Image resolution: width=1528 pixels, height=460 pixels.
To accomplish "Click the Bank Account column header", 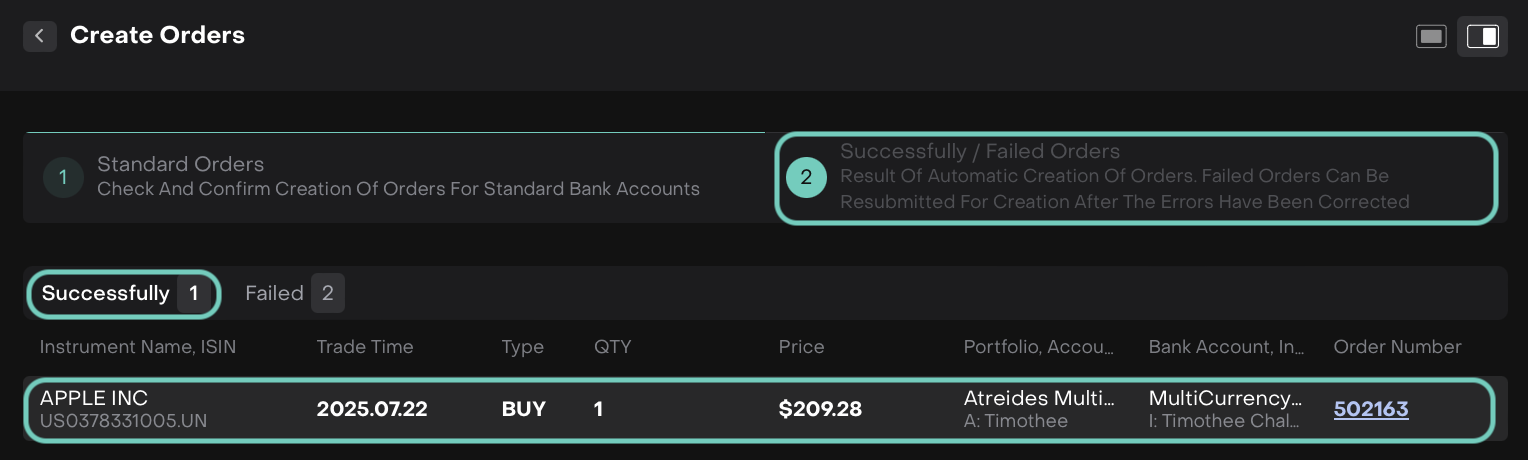I will (x=1226, y=347).
